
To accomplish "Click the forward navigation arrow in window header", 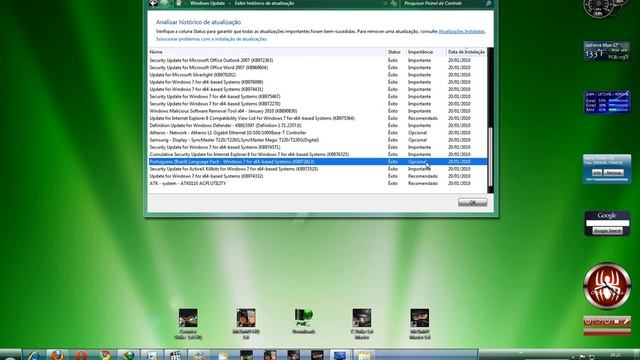I will point(164,3).
